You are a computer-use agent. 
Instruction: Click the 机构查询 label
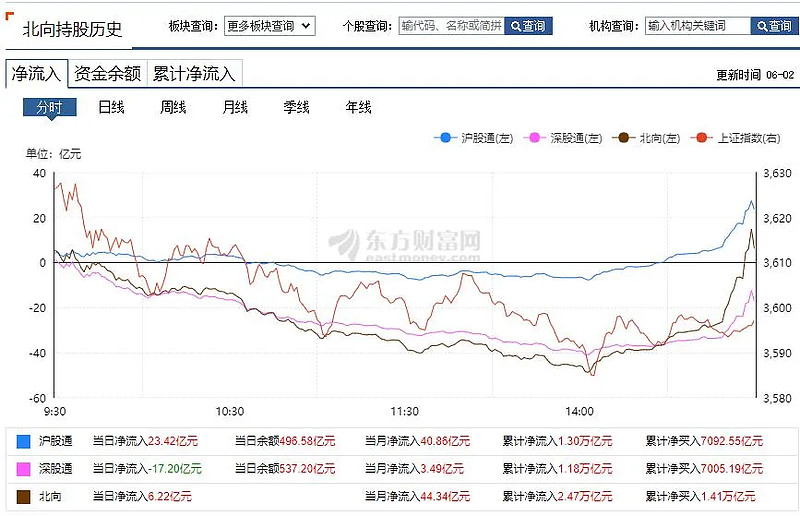614,26
